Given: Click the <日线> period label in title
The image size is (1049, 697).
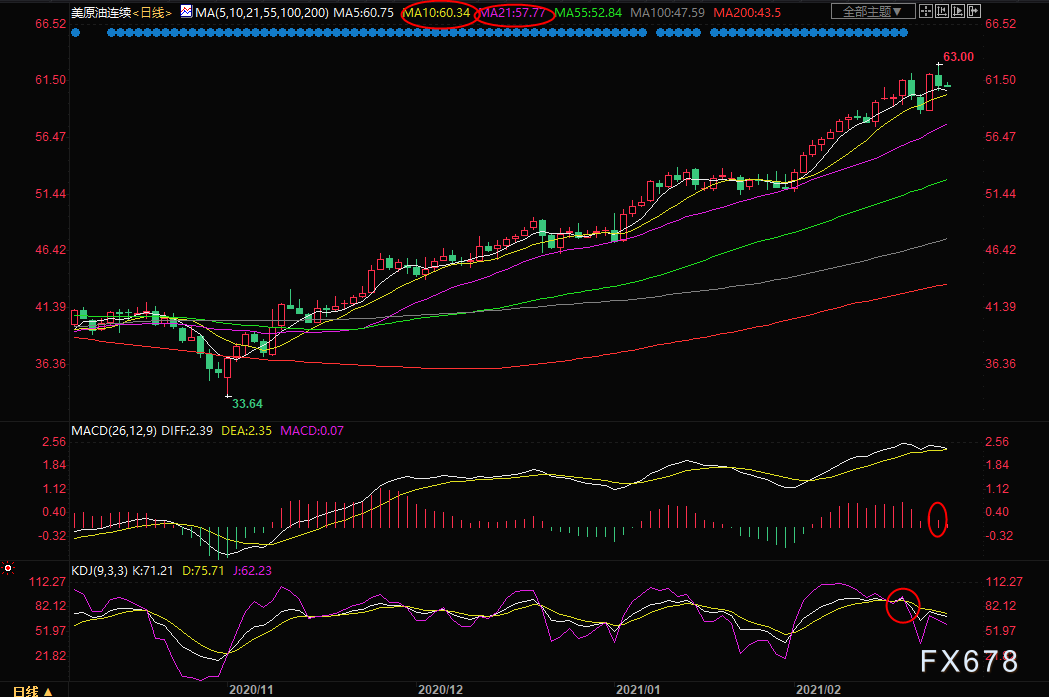Looking at the screenshot, I should point(152,12).
